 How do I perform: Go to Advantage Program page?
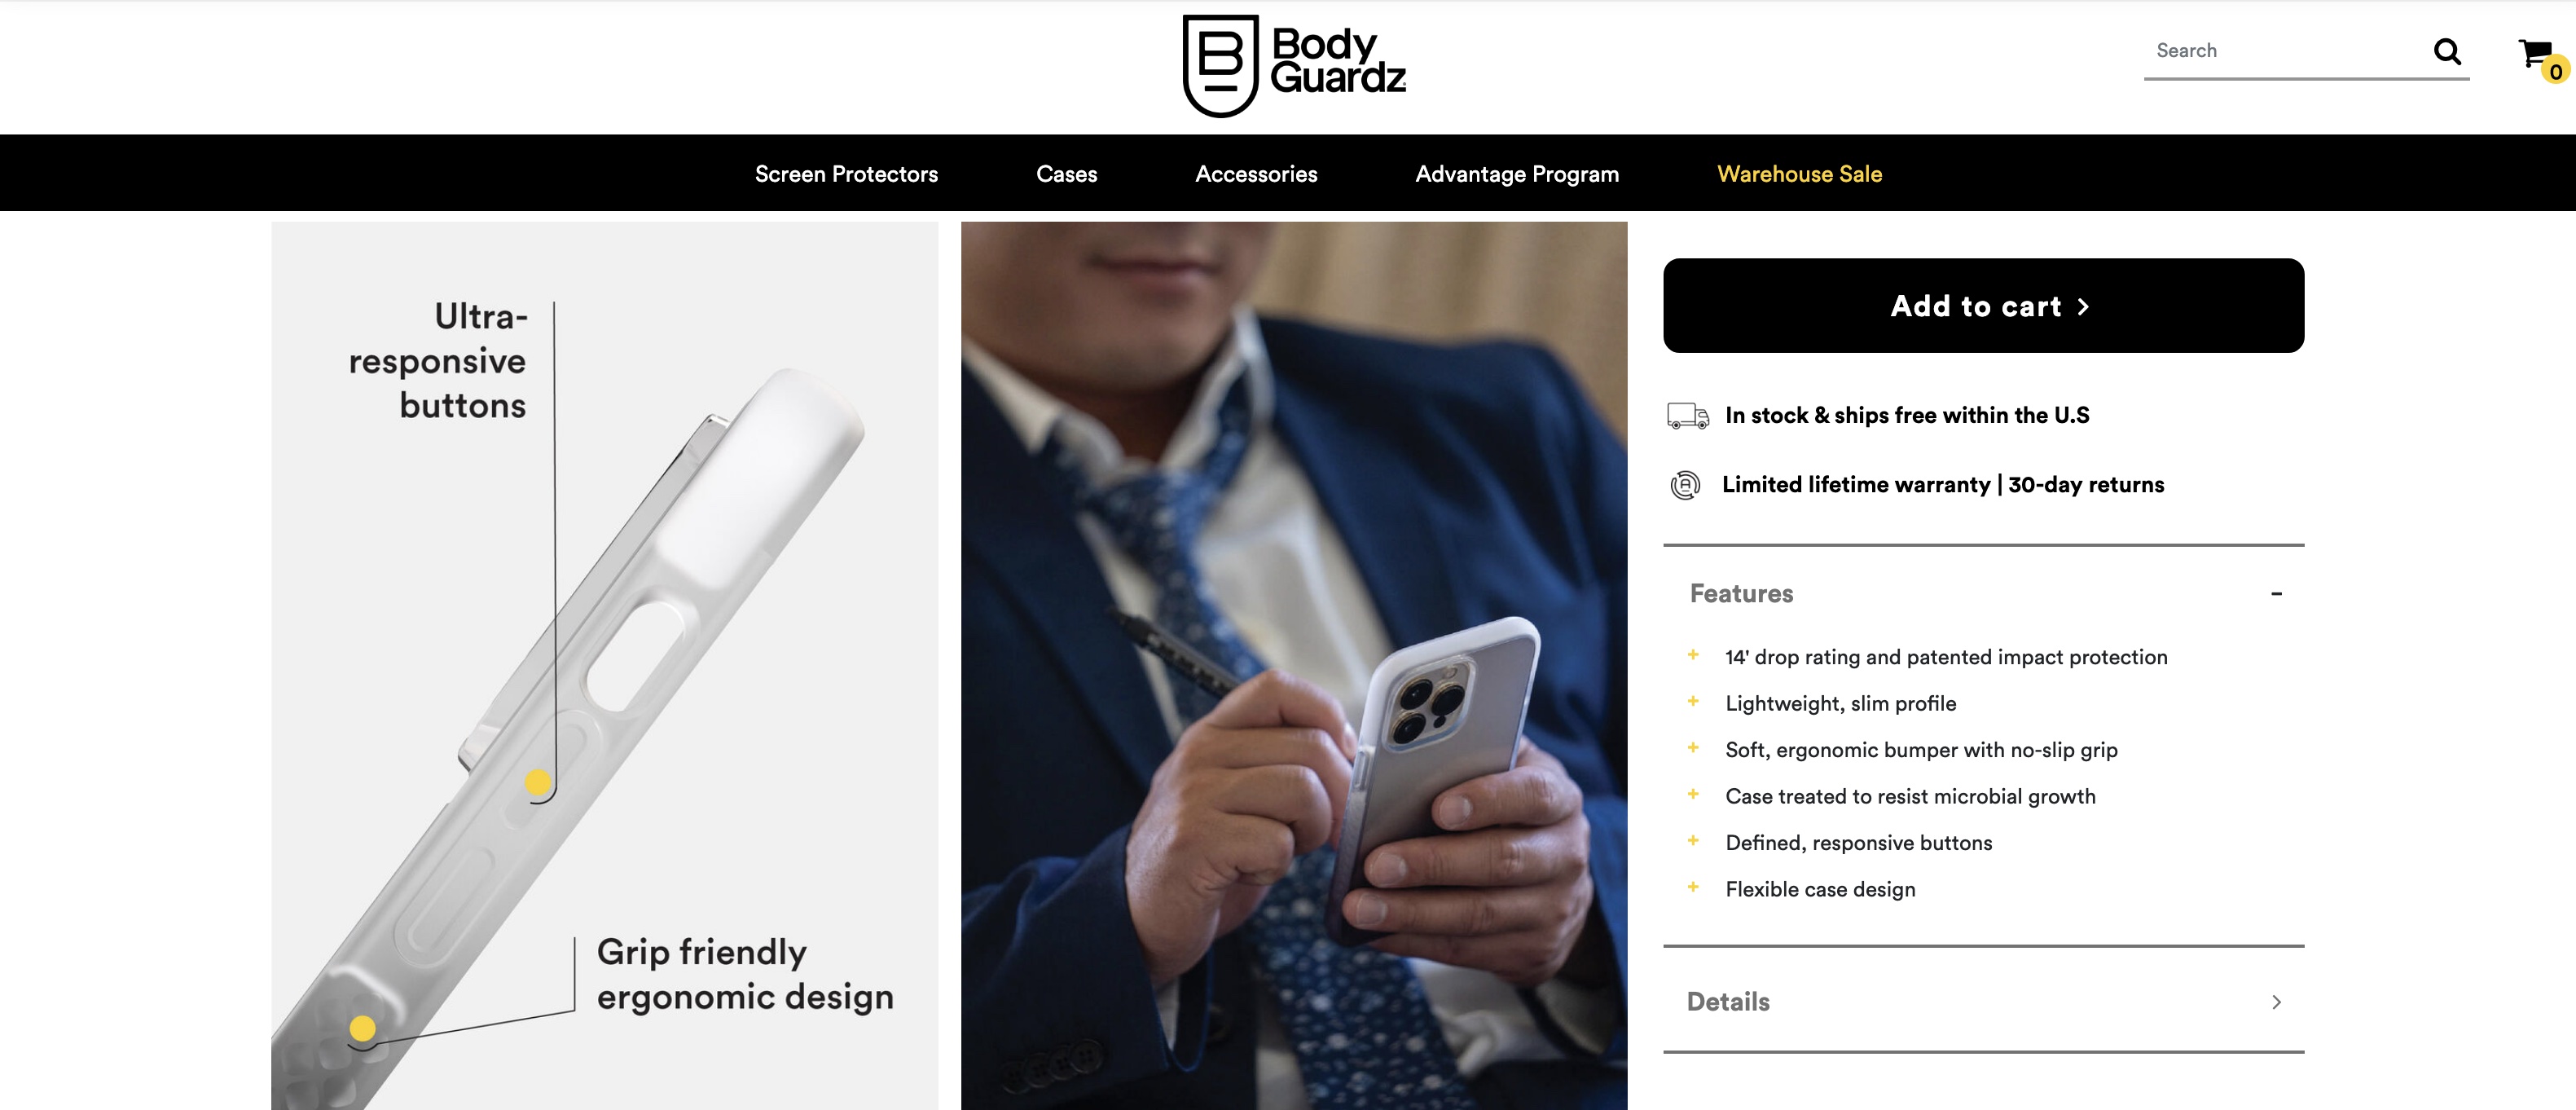pos(1517,174)
